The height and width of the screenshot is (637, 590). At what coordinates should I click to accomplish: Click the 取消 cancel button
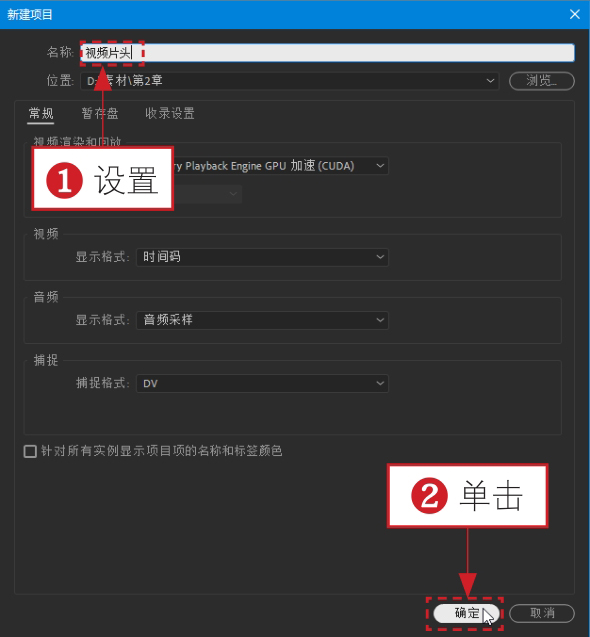click(542, 613)
